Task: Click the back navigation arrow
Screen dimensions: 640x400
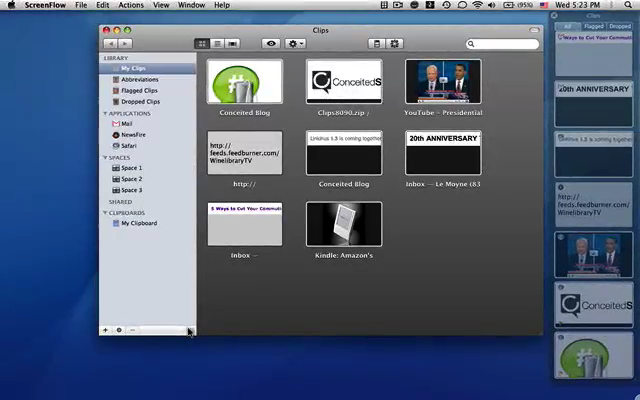Action: click(x=111, y=44)
